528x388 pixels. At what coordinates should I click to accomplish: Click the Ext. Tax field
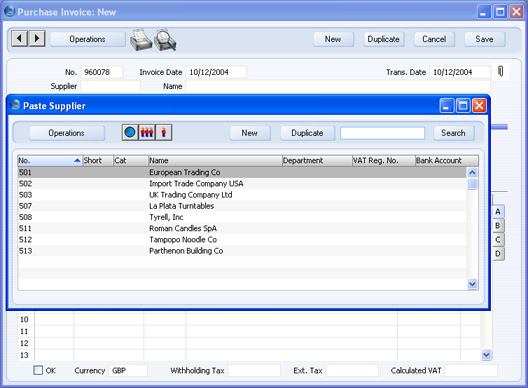(x=352, y=370)
